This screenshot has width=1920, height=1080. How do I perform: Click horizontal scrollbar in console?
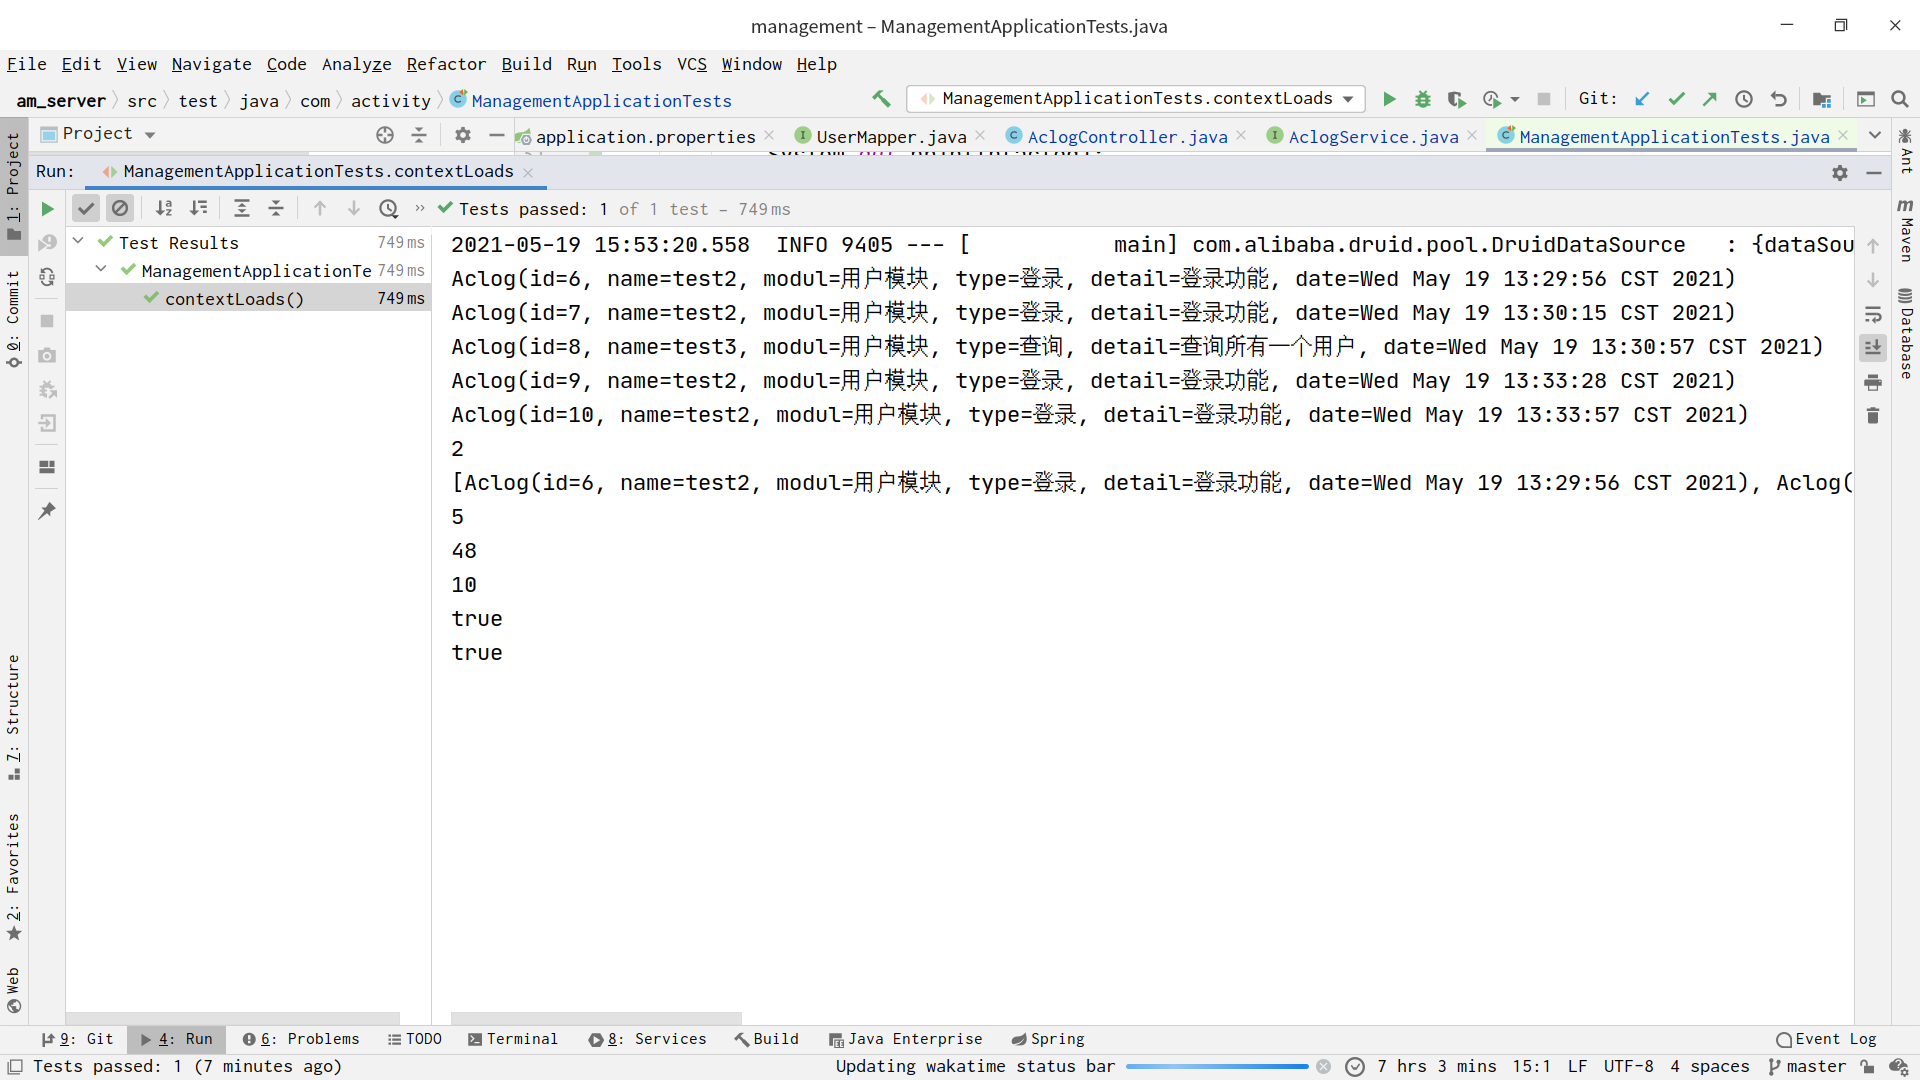point(596,1017)
